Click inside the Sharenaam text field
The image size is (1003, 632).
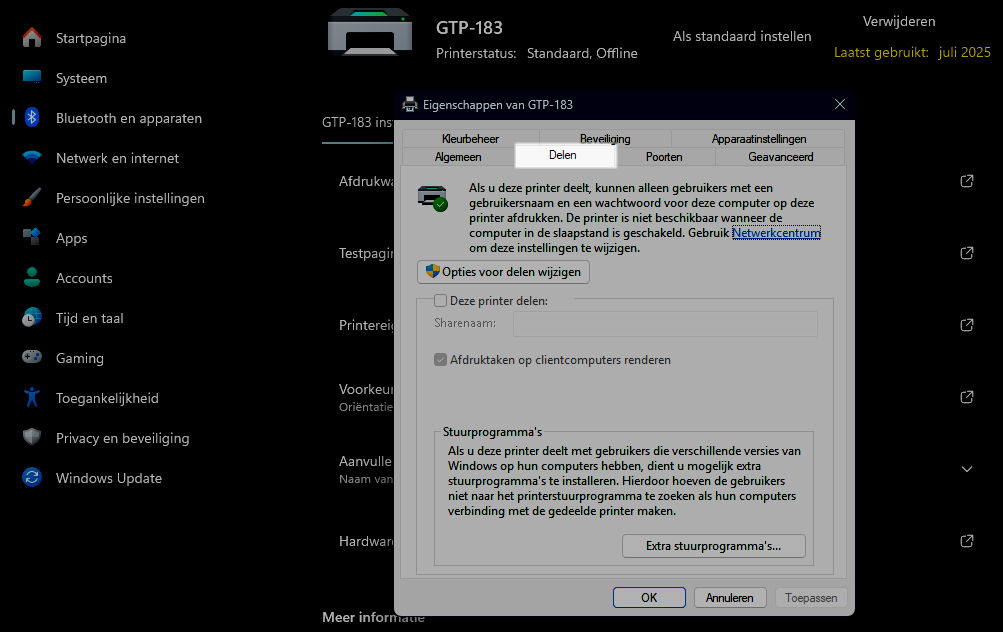[x=665, y=324]
